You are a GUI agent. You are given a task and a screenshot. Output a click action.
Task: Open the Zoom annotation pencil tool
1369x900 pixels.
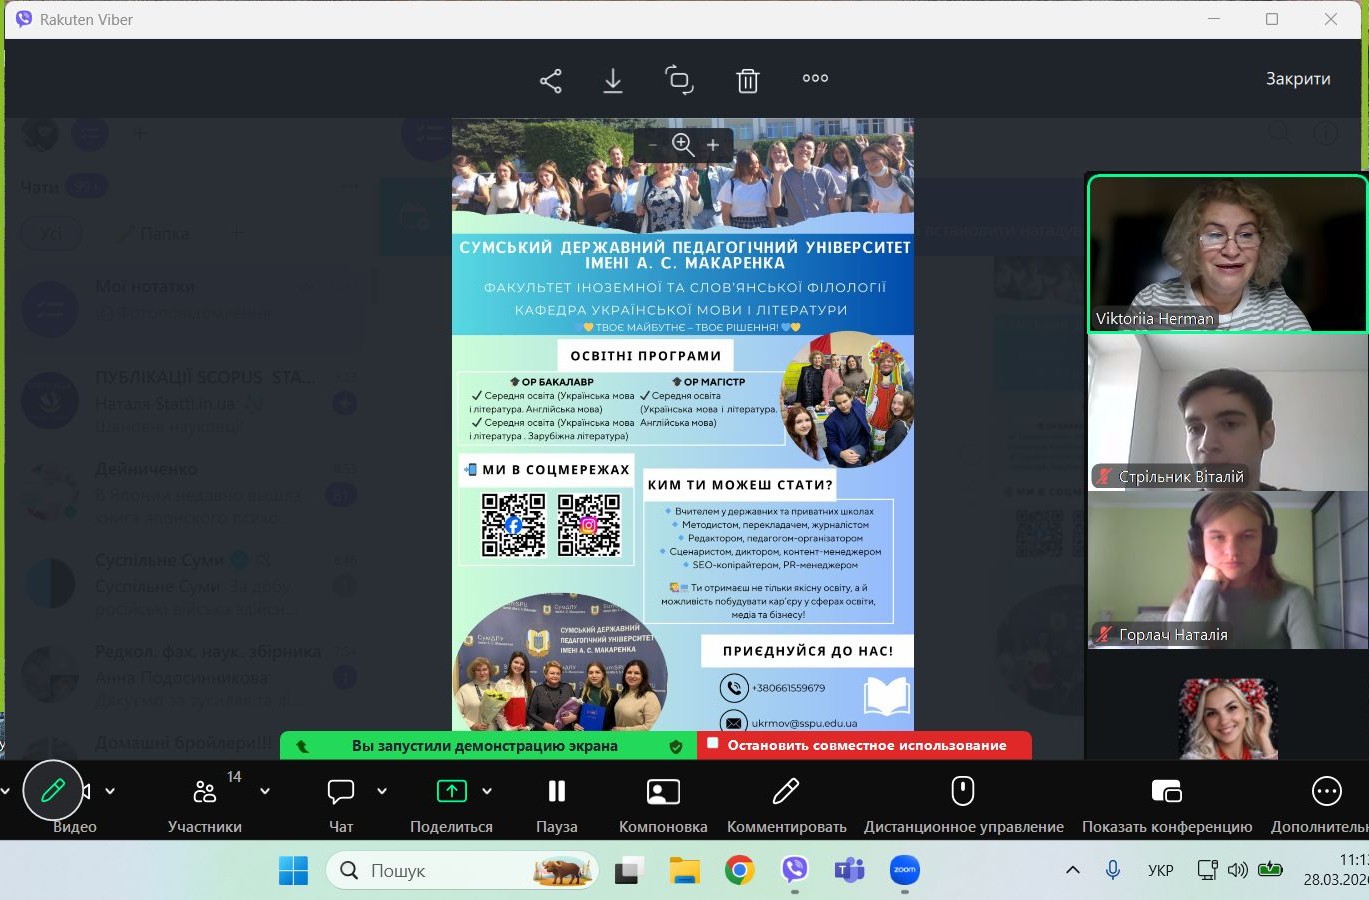click(x=53, y=791)
